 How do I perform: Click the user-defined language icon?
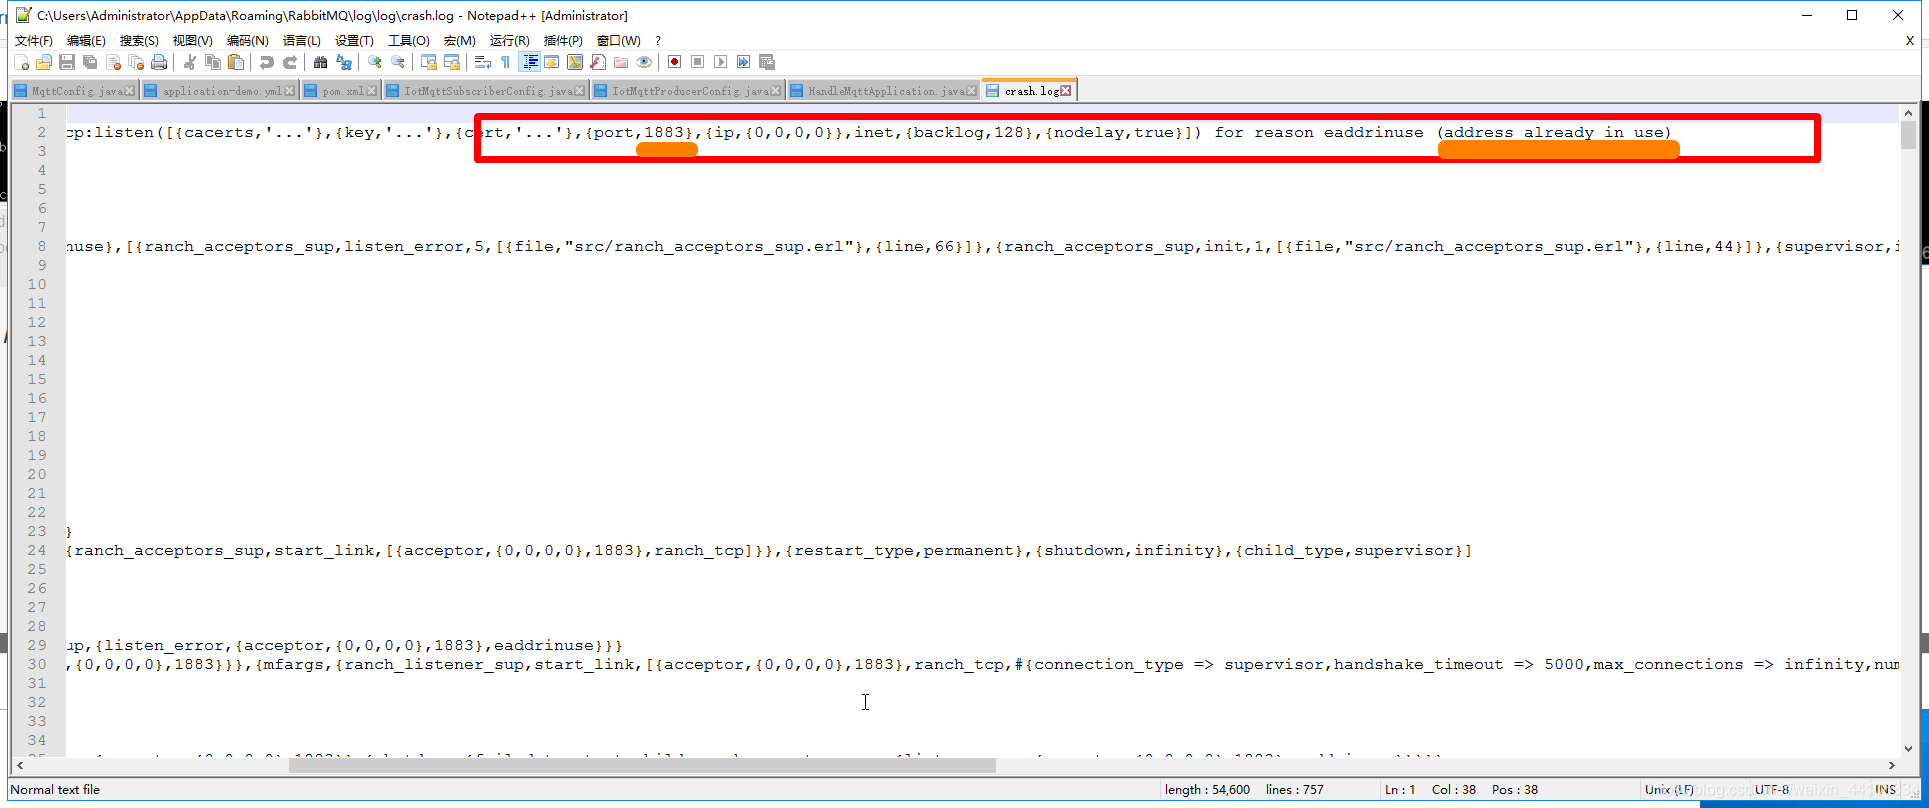(x=551, y=62)
